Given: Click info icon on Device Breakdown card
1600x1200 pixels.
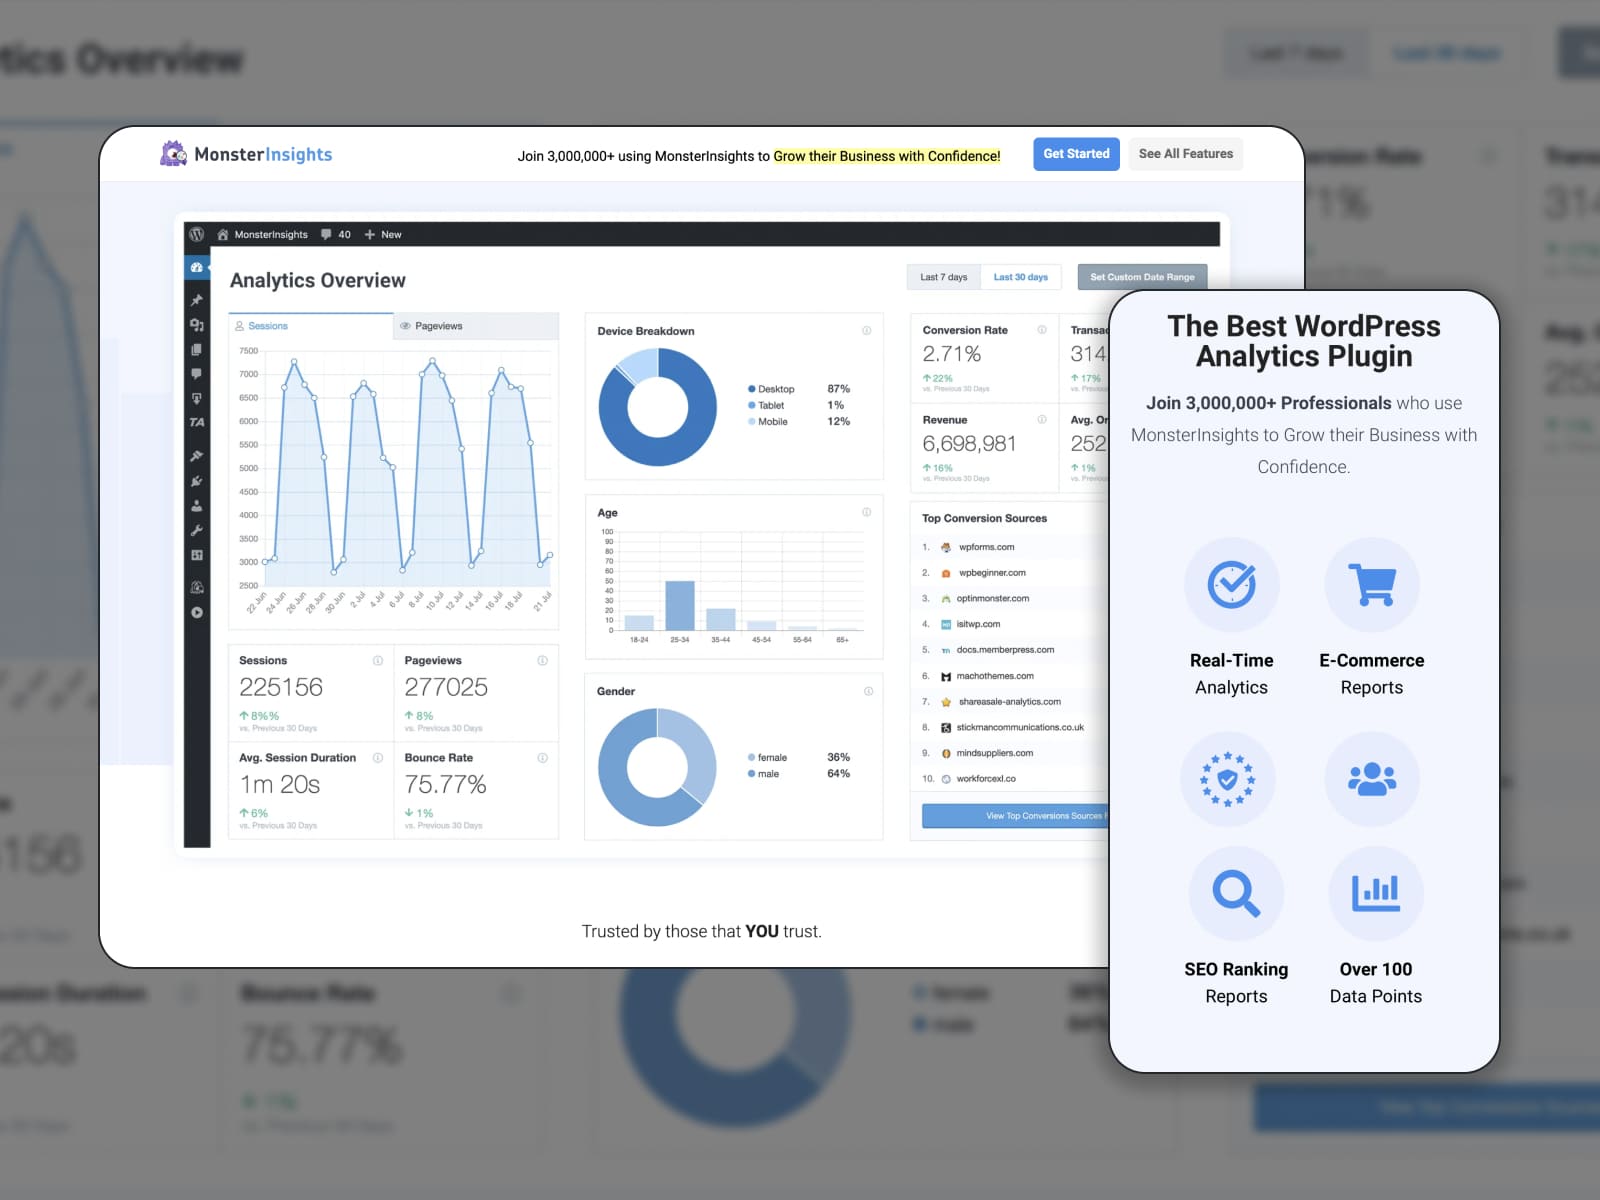Looking at the screenshot, I should 866,331.
